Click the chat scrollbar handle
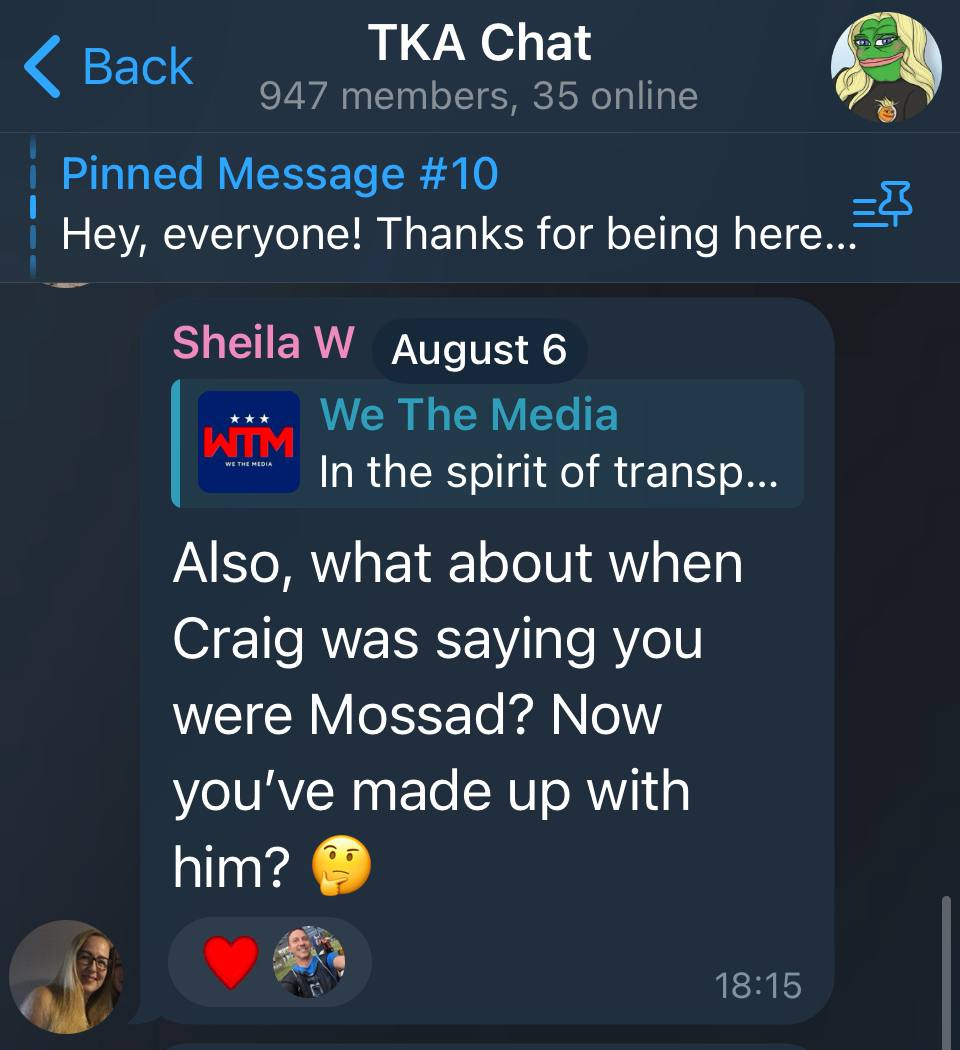 click(x=946, y=972)
